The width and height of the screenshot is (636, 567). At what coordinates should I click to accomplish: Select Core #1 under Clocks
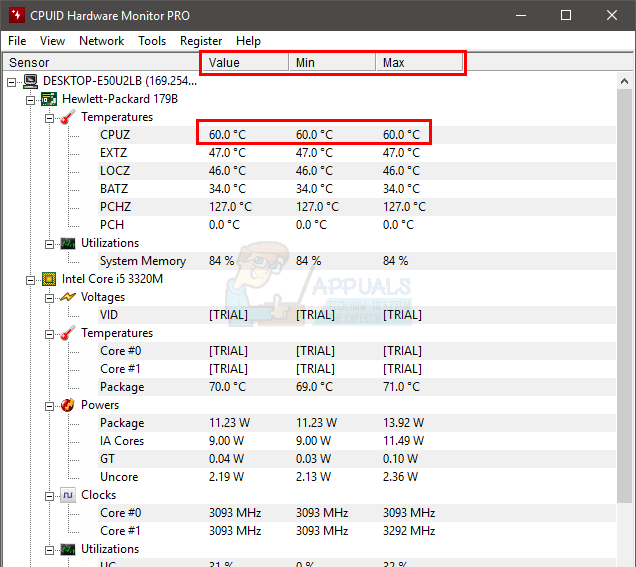click(x=357, y=531)
